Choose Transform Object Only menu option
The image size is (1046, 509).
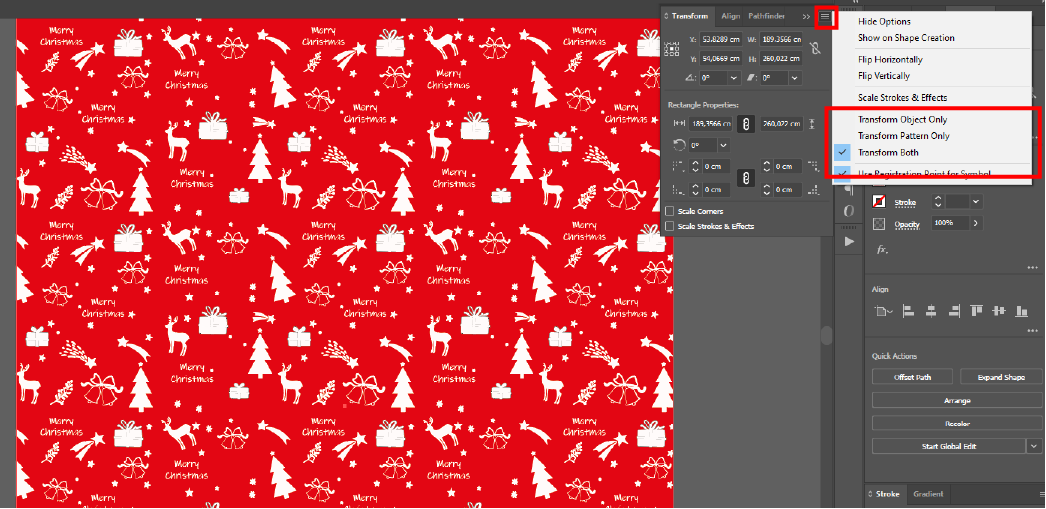coord(902,120)
